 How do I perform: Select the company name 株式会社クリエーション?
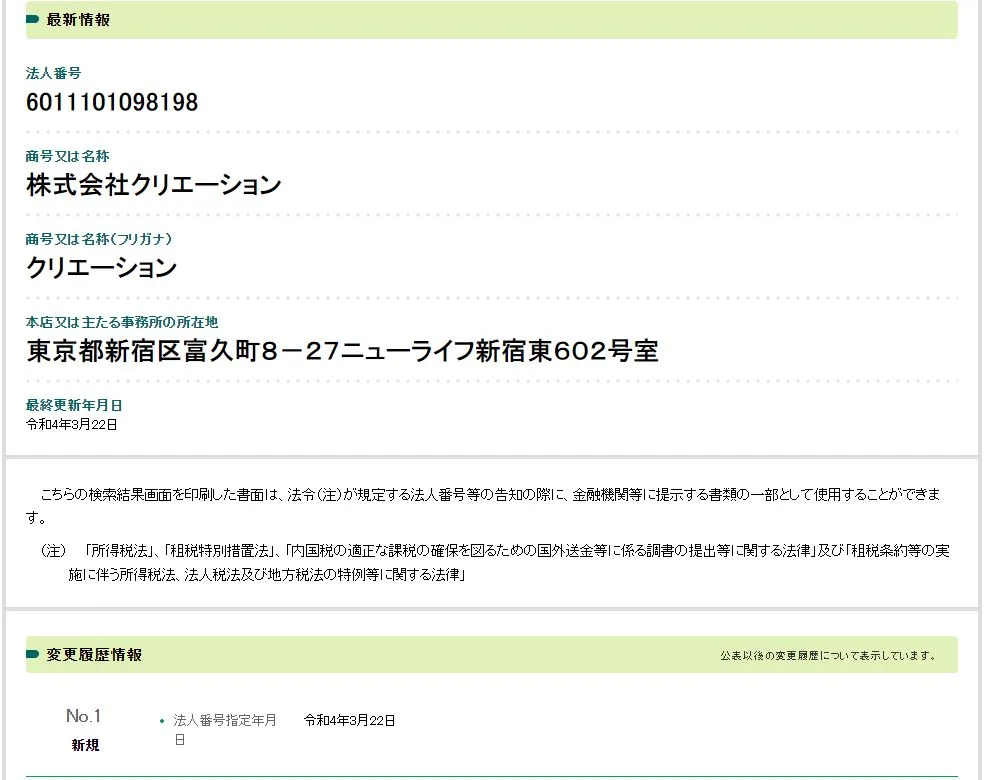tap(153, 185)
